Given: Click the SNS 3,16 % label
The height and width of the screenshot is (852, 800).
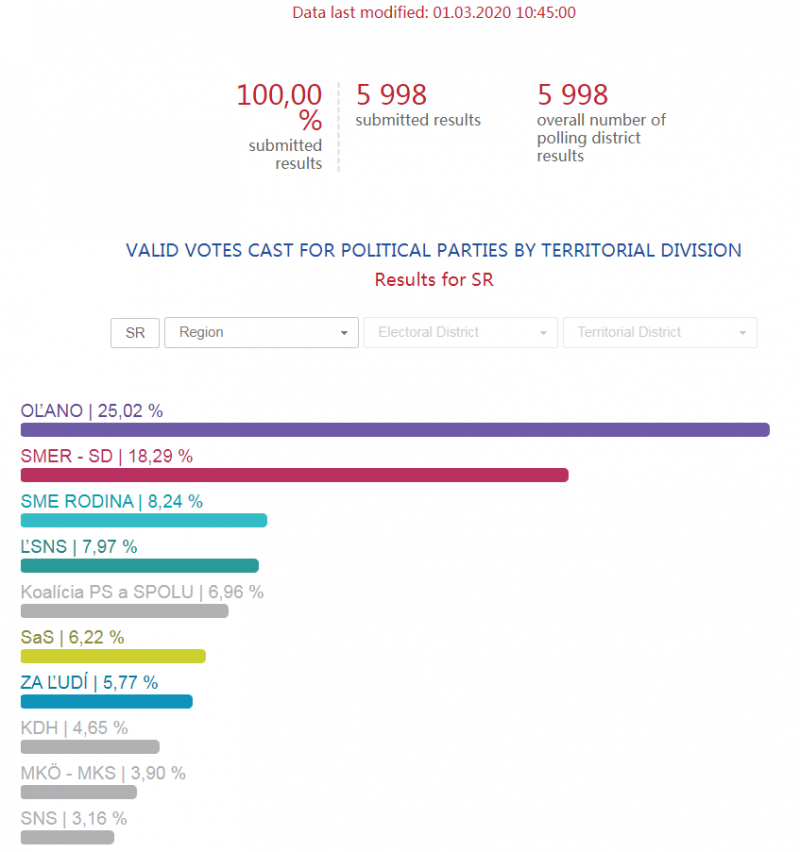Looking at the screenshot, I should pos(74,818).
